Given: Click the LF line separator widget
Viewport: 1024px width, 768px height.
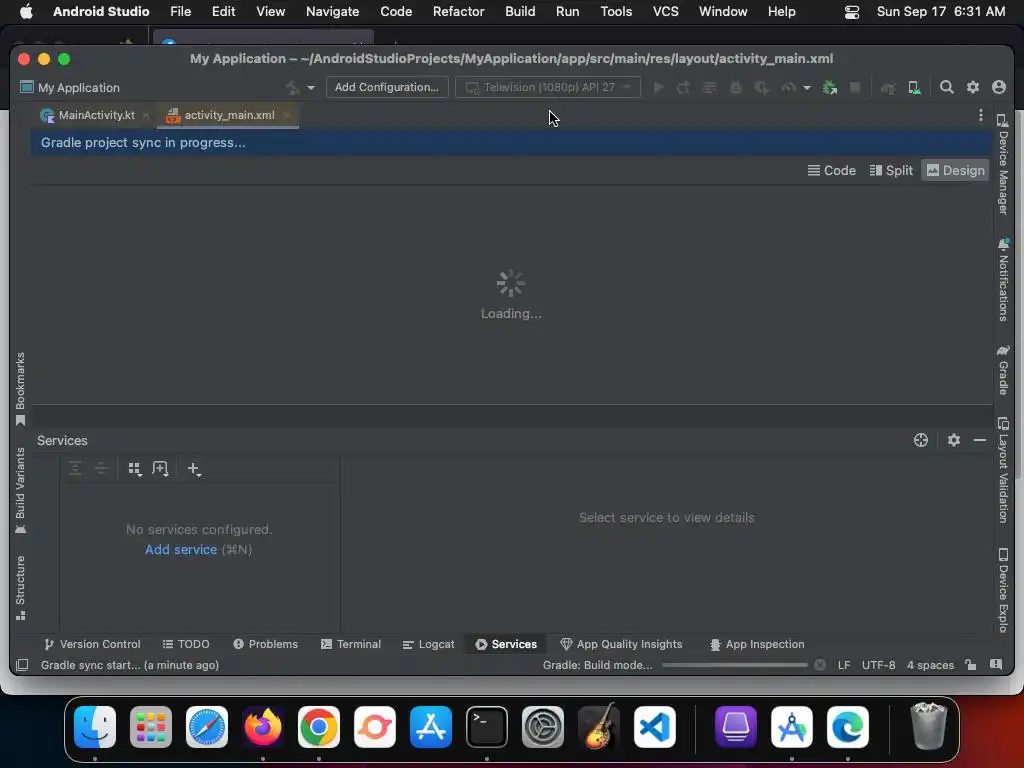Looking at the screenshot, I should pyautogui.click(x=844, y=665).
